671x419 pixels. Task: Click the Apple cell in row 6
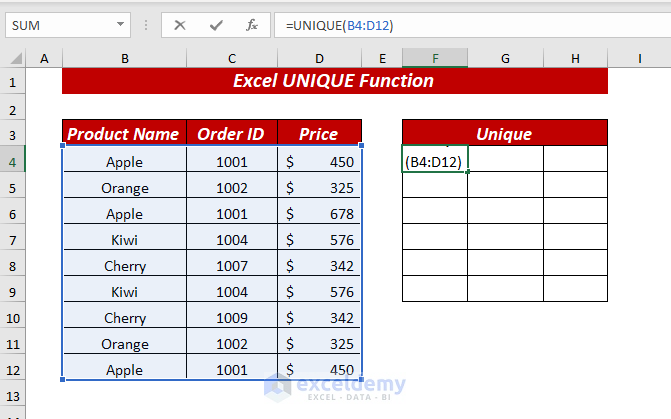pyautogui.click(x=125, y=211)
